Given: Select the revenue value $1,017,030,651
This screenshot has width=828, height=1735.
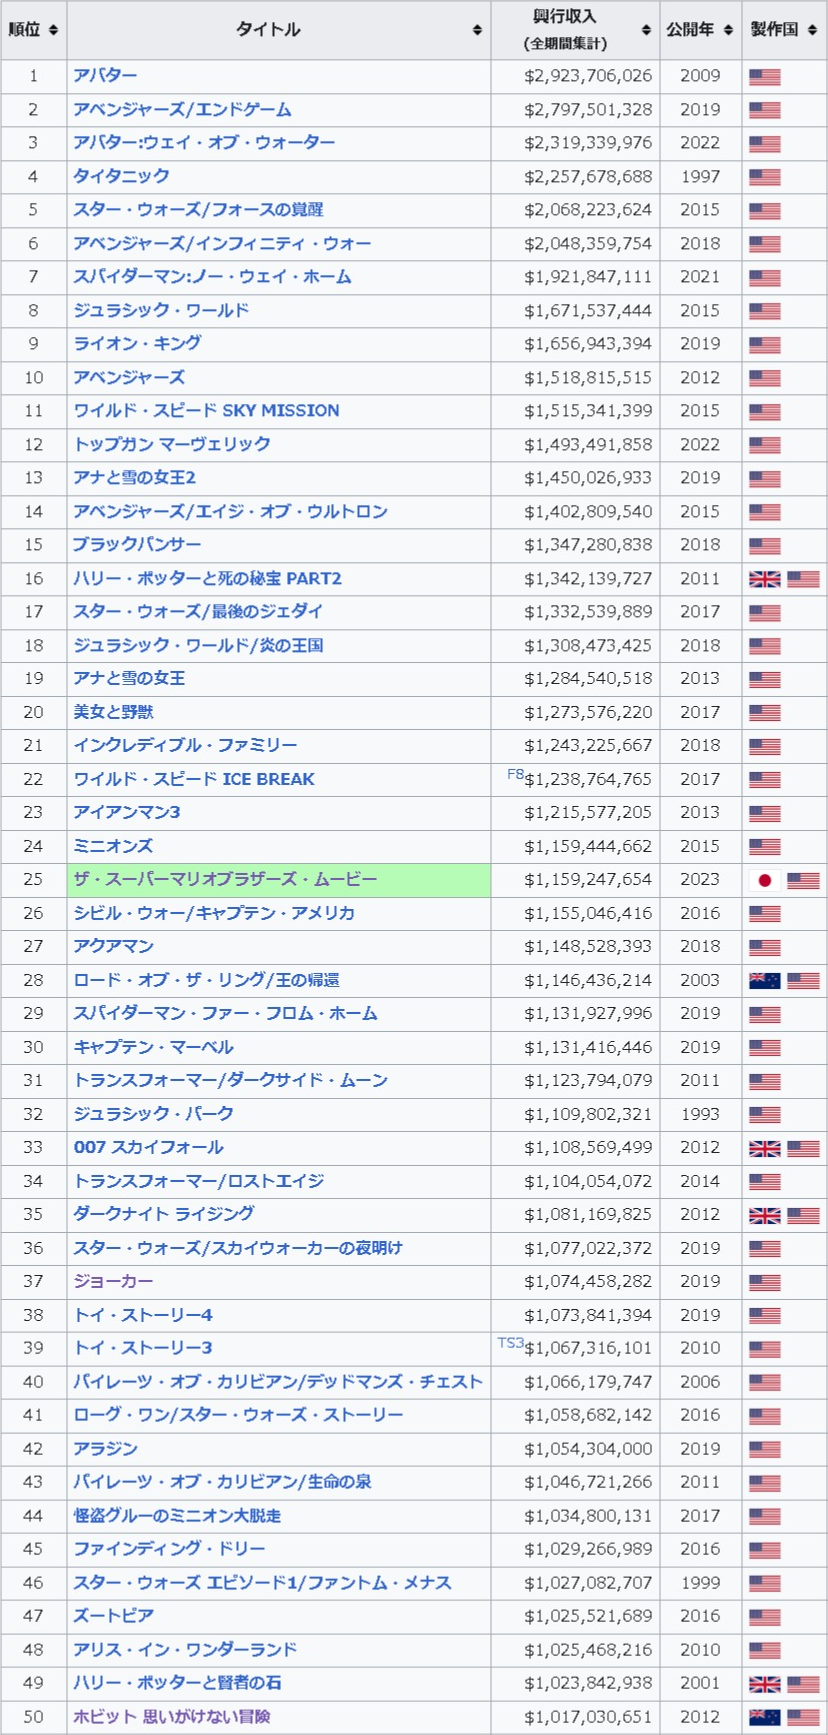Looking at the screenshot, I should pos(588,1716).
